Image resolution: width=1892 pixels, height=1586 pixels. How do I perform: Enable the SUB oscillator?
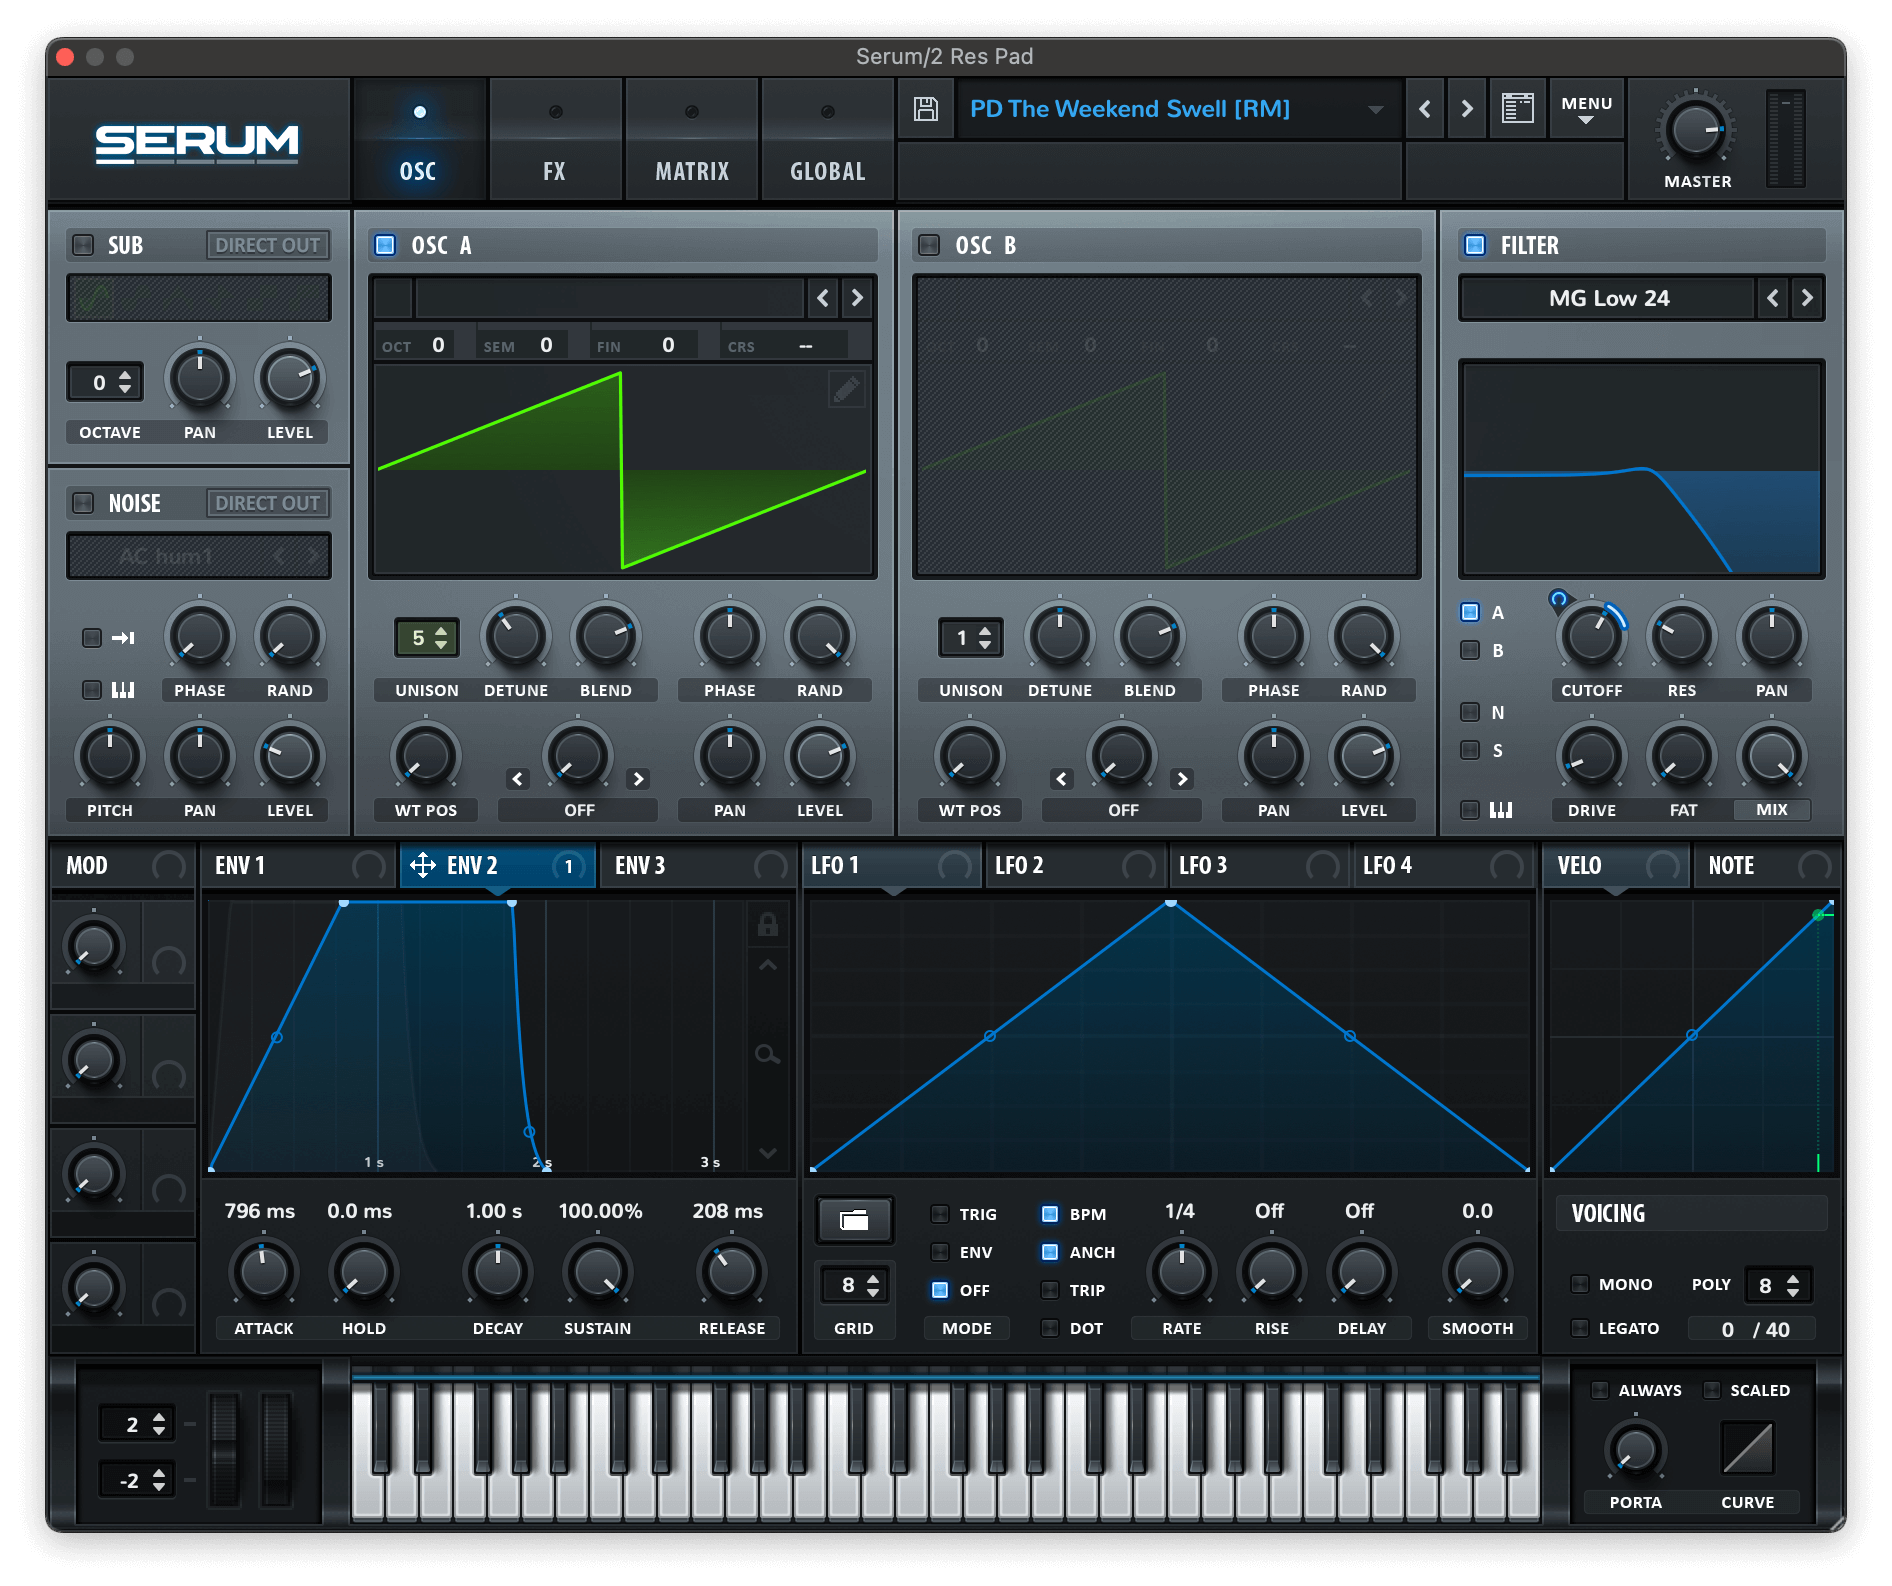[x=83, y=245]
